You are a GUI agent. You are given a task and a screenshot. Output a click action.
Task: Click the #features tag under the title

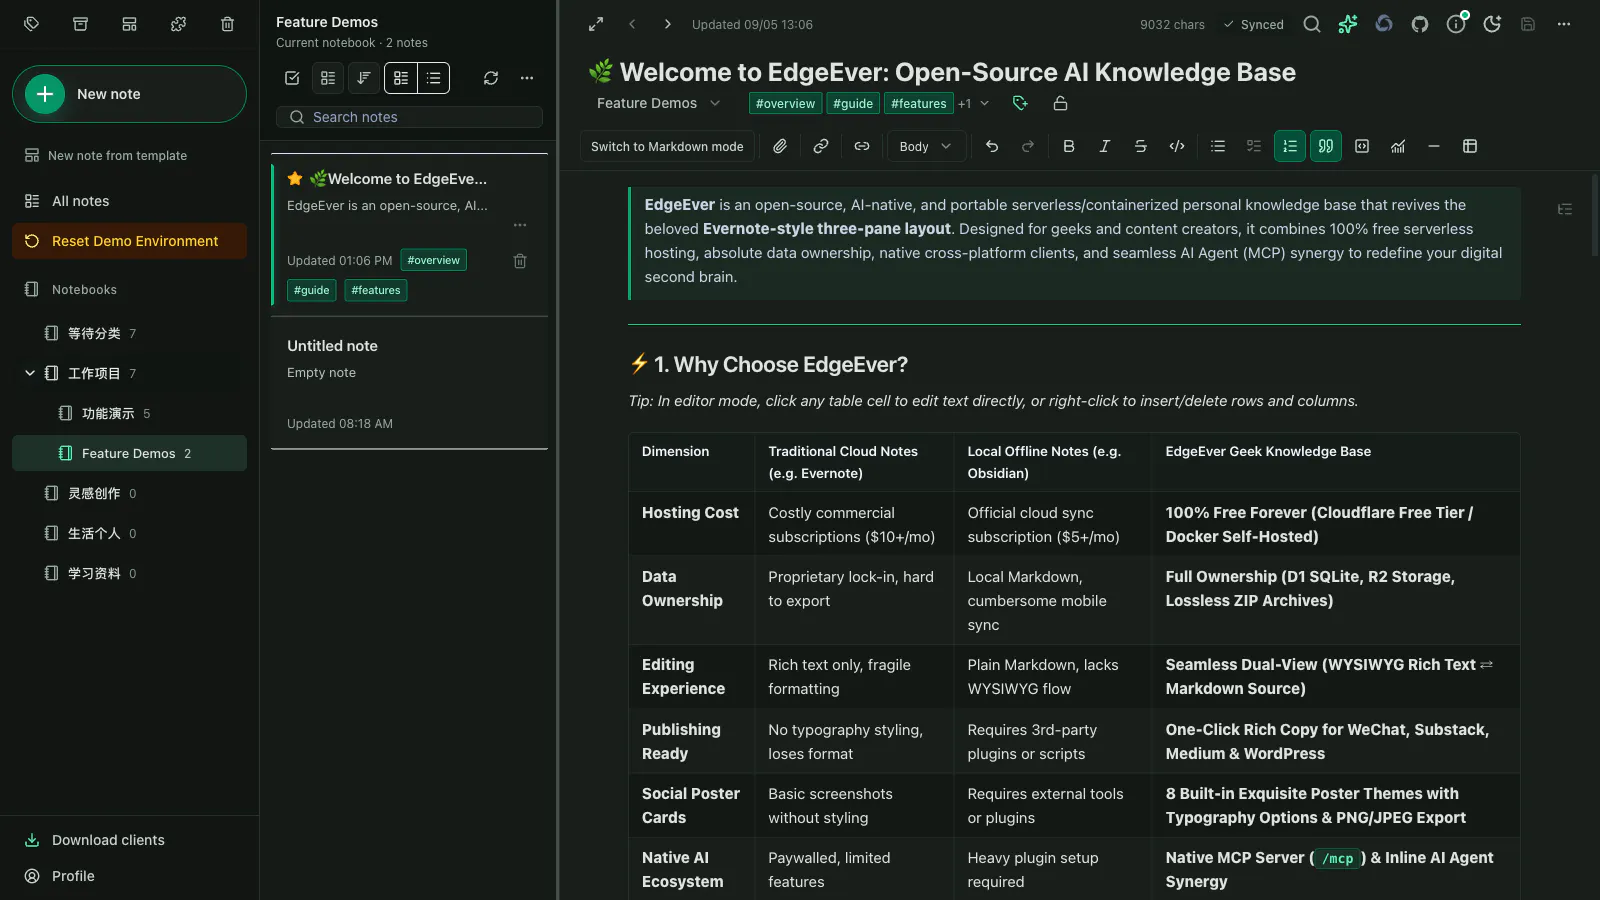pos(918,103)
